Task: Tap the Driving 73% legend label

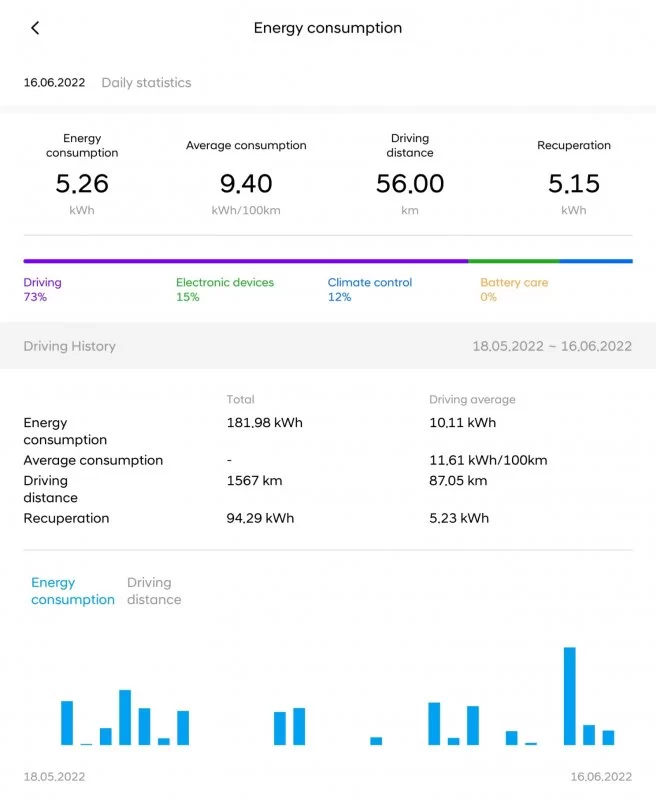Action: tap(42, 290)
